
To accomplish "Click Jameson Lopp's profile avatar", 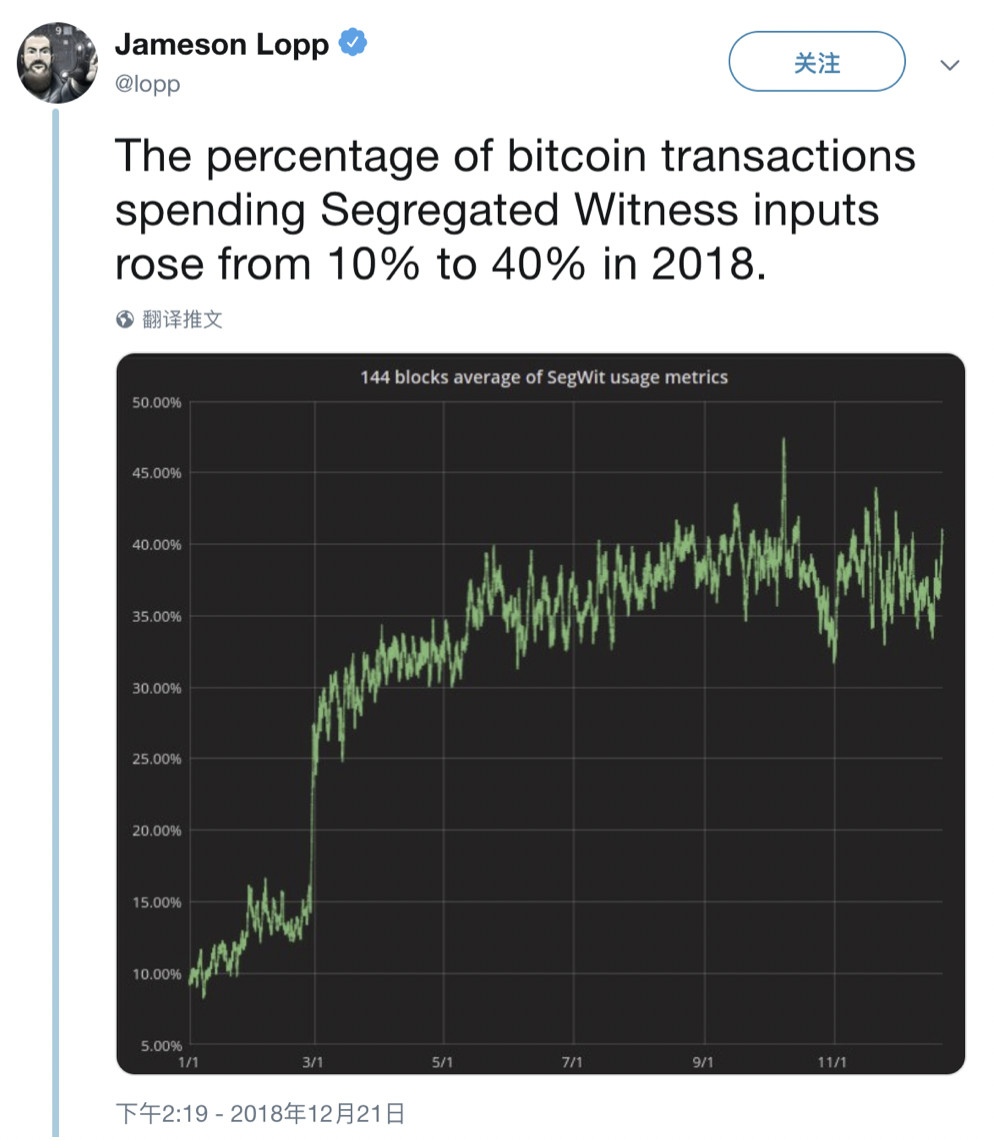I will pyautogui.click(x=58, y=63).
